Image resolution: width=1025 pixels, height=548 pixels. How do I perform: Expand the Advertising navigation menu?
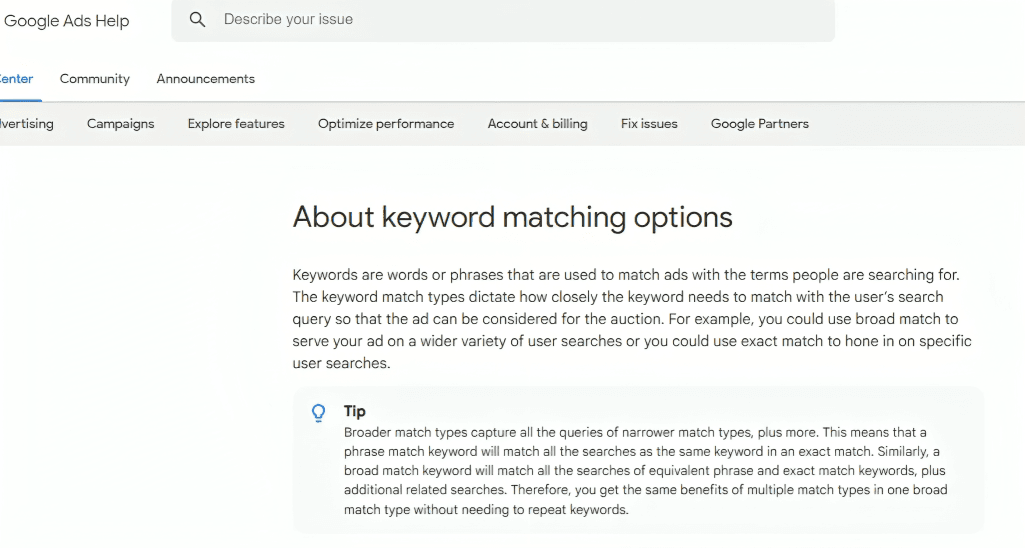click(x=27, y=124)
